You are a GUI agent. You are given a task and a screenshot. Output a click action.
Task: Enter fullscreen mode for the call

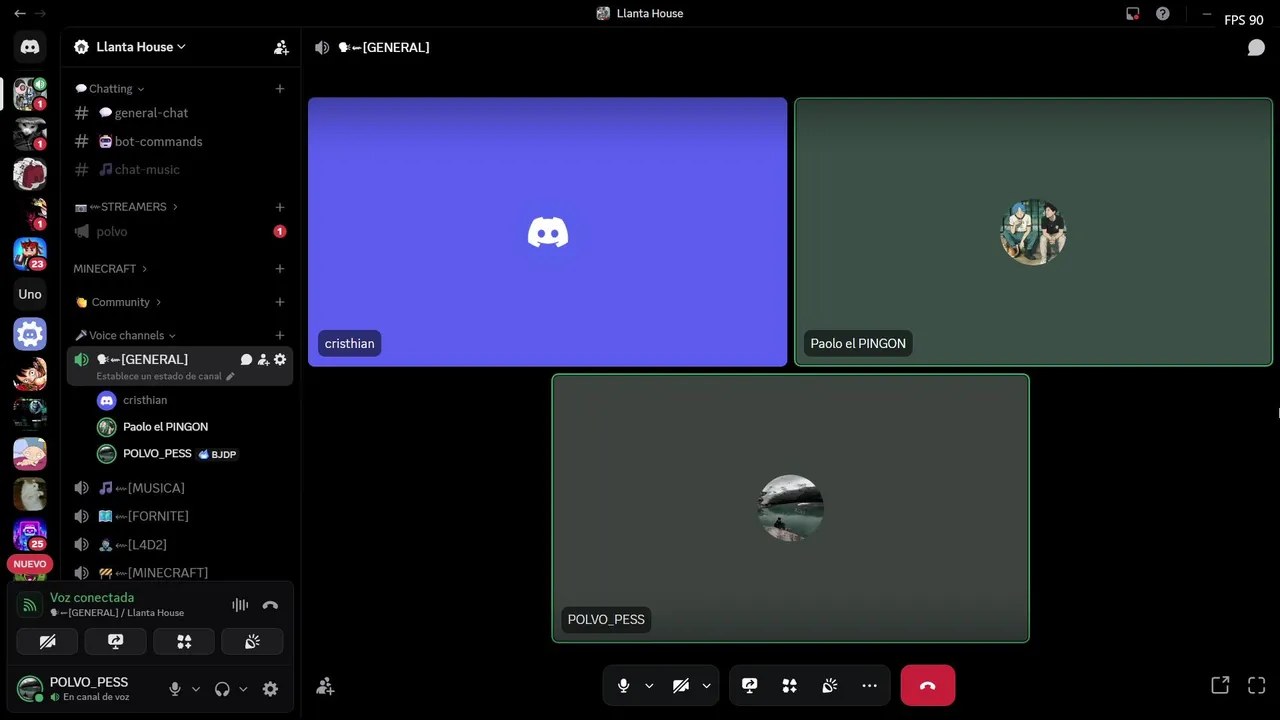1257,686
